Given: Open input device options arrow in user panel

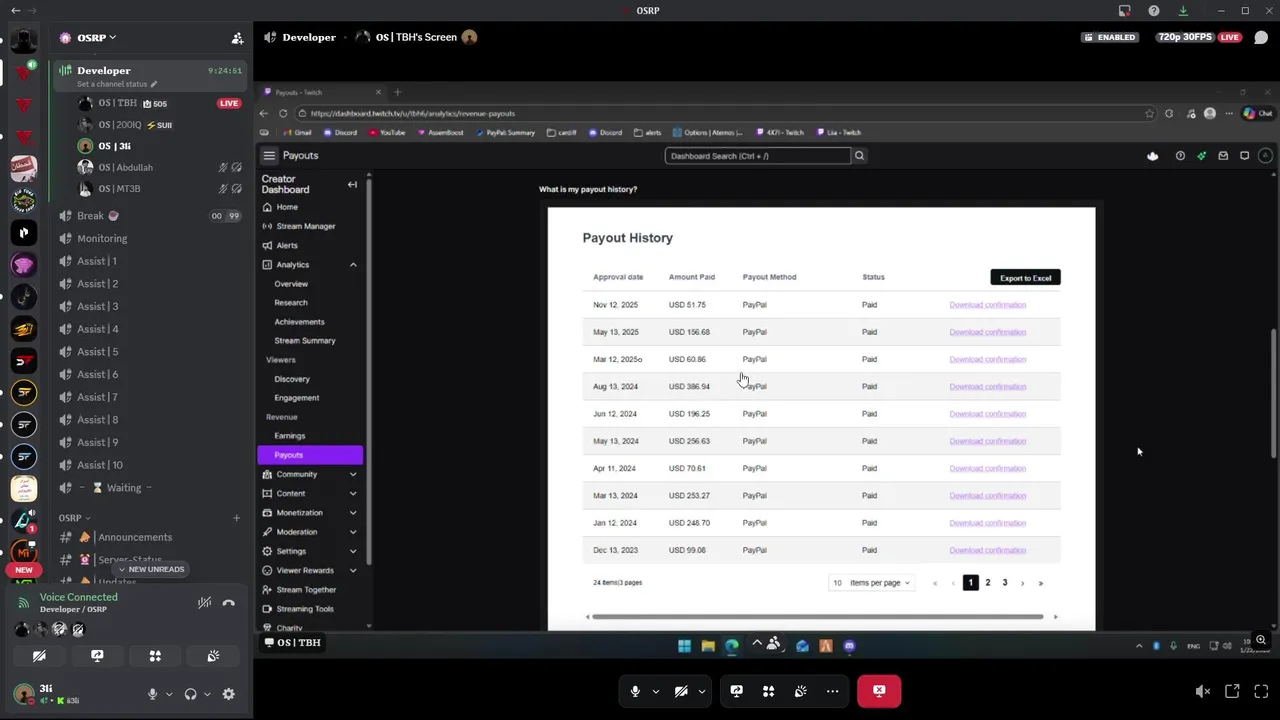Looking at the screenshot, I should tap(168, 694).
